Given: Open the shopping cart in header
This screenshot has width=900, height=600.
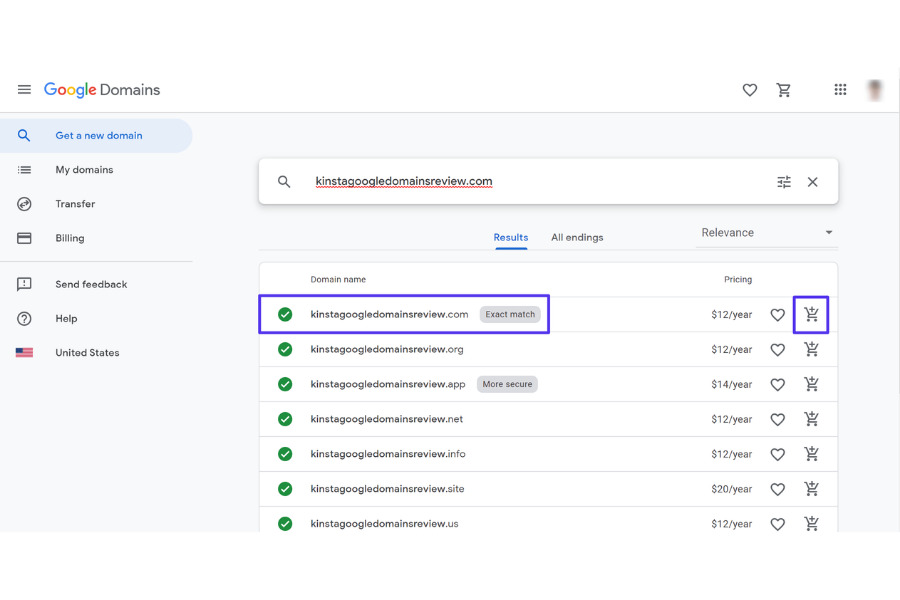Looking at the screenshot, I should [x=784, y=90].
